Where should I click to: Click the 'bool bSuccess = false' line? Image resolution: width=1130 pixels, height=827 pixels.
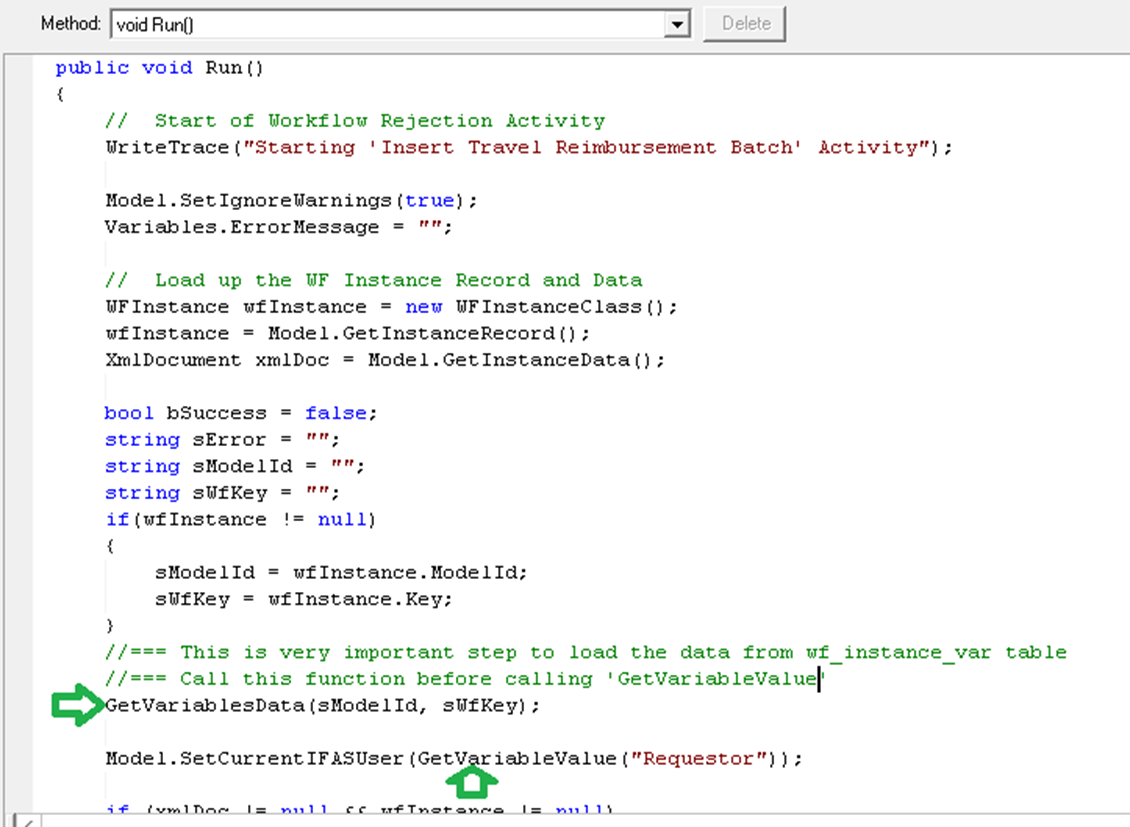point(241,413)
